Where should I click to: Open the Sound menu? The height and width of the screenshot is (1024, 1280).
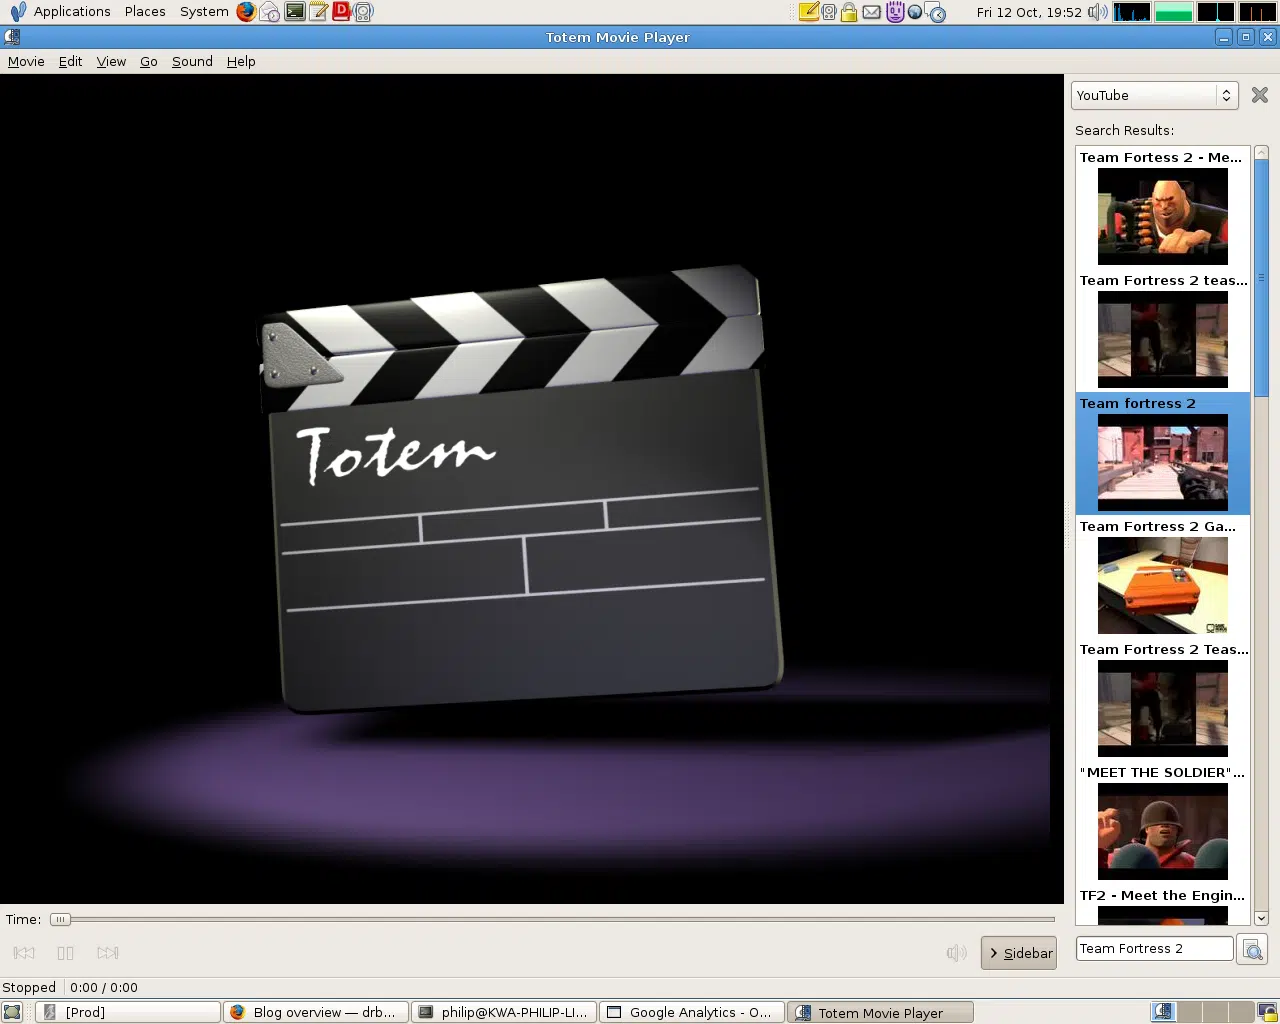click(192, 61)
